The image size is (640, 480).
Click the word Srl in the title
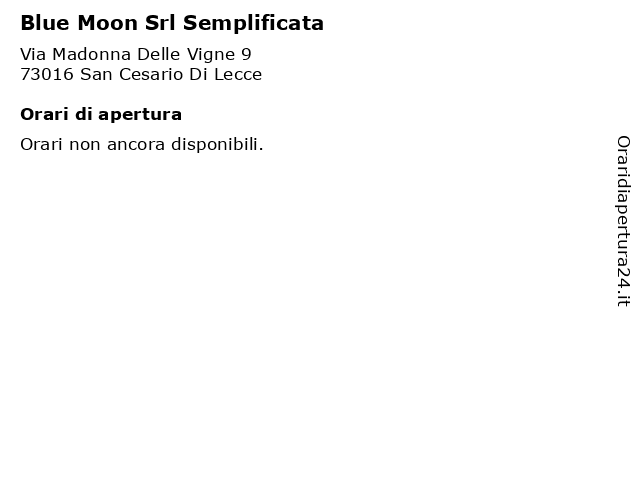tap(160, 23)
